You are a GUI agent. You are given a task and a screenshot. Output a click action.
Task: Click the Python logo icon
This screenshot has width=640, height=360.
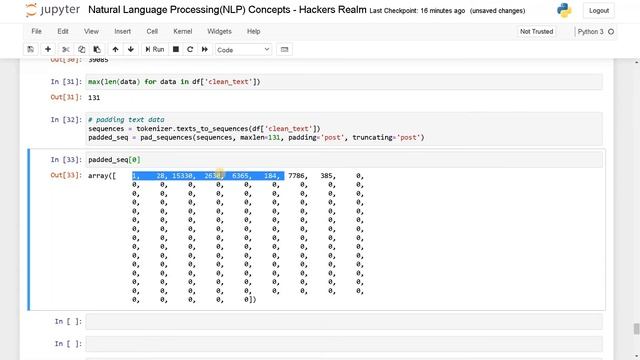click(x=564, y=10)
